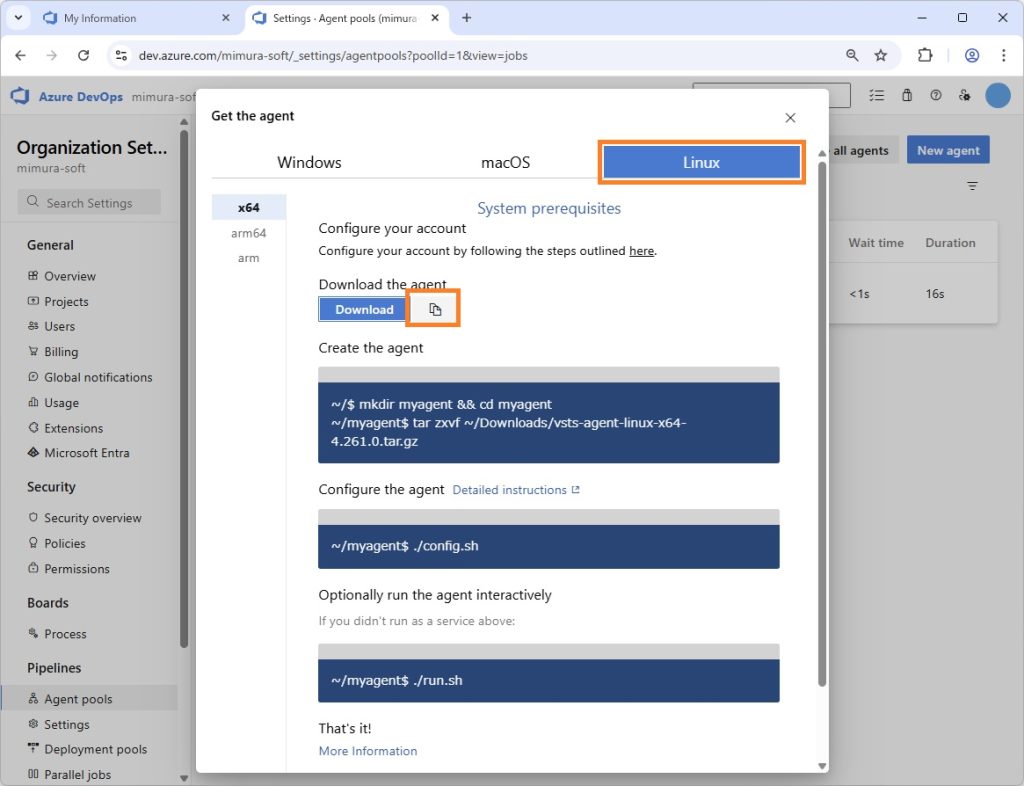The width and height of the screenshot is (1024, 786).
Task: Choose the arm64 architecture option
Action: (x=249, y=233)
